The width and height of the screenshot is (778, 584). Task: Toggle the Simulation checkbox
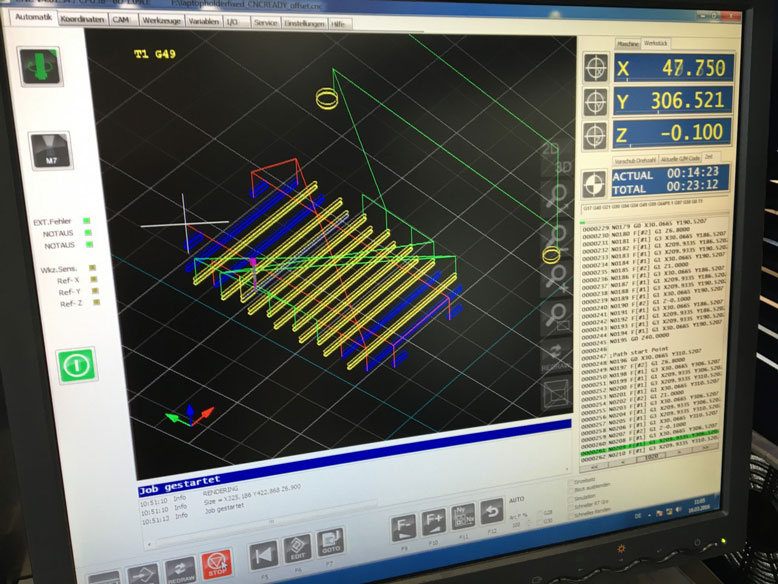571,498
